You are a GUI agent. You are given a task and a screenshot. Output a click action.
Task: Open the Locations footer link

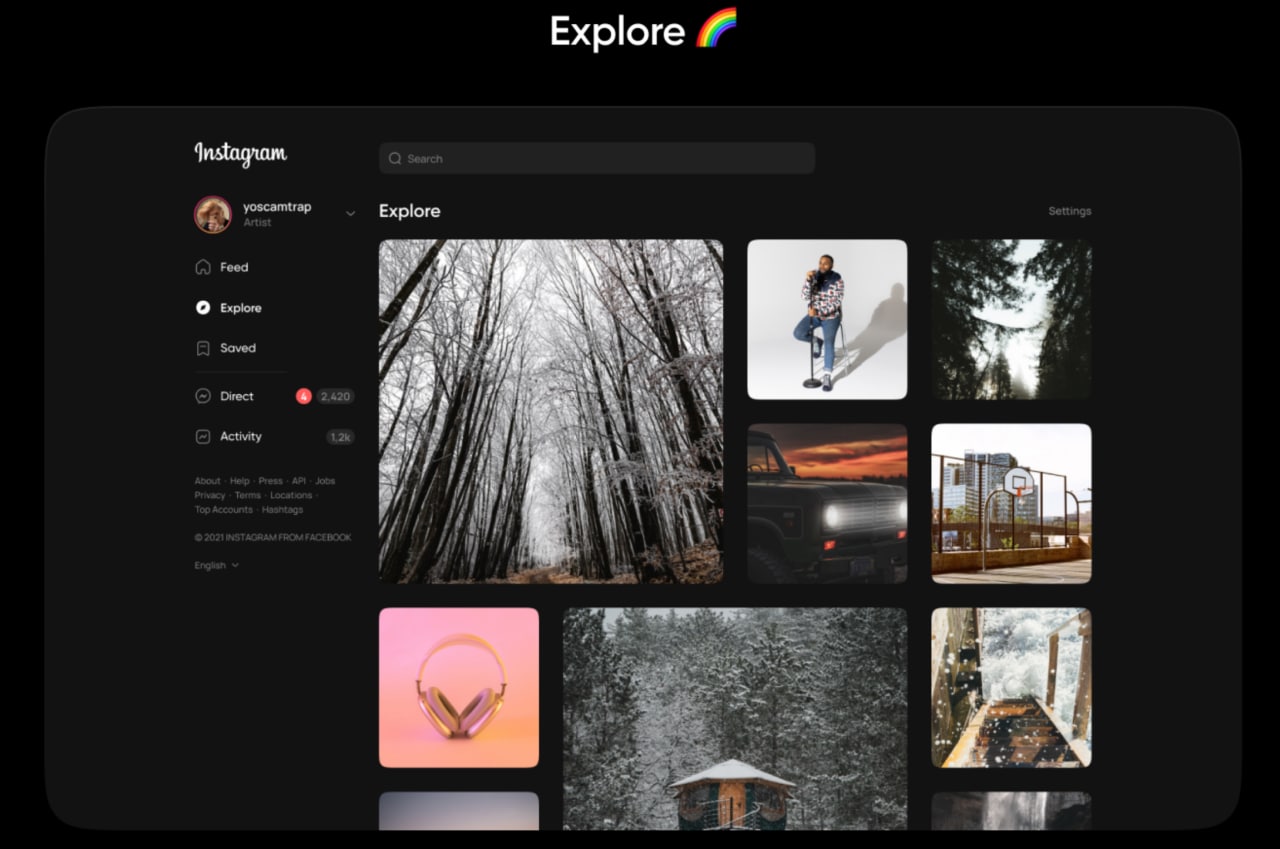[291, 495]
